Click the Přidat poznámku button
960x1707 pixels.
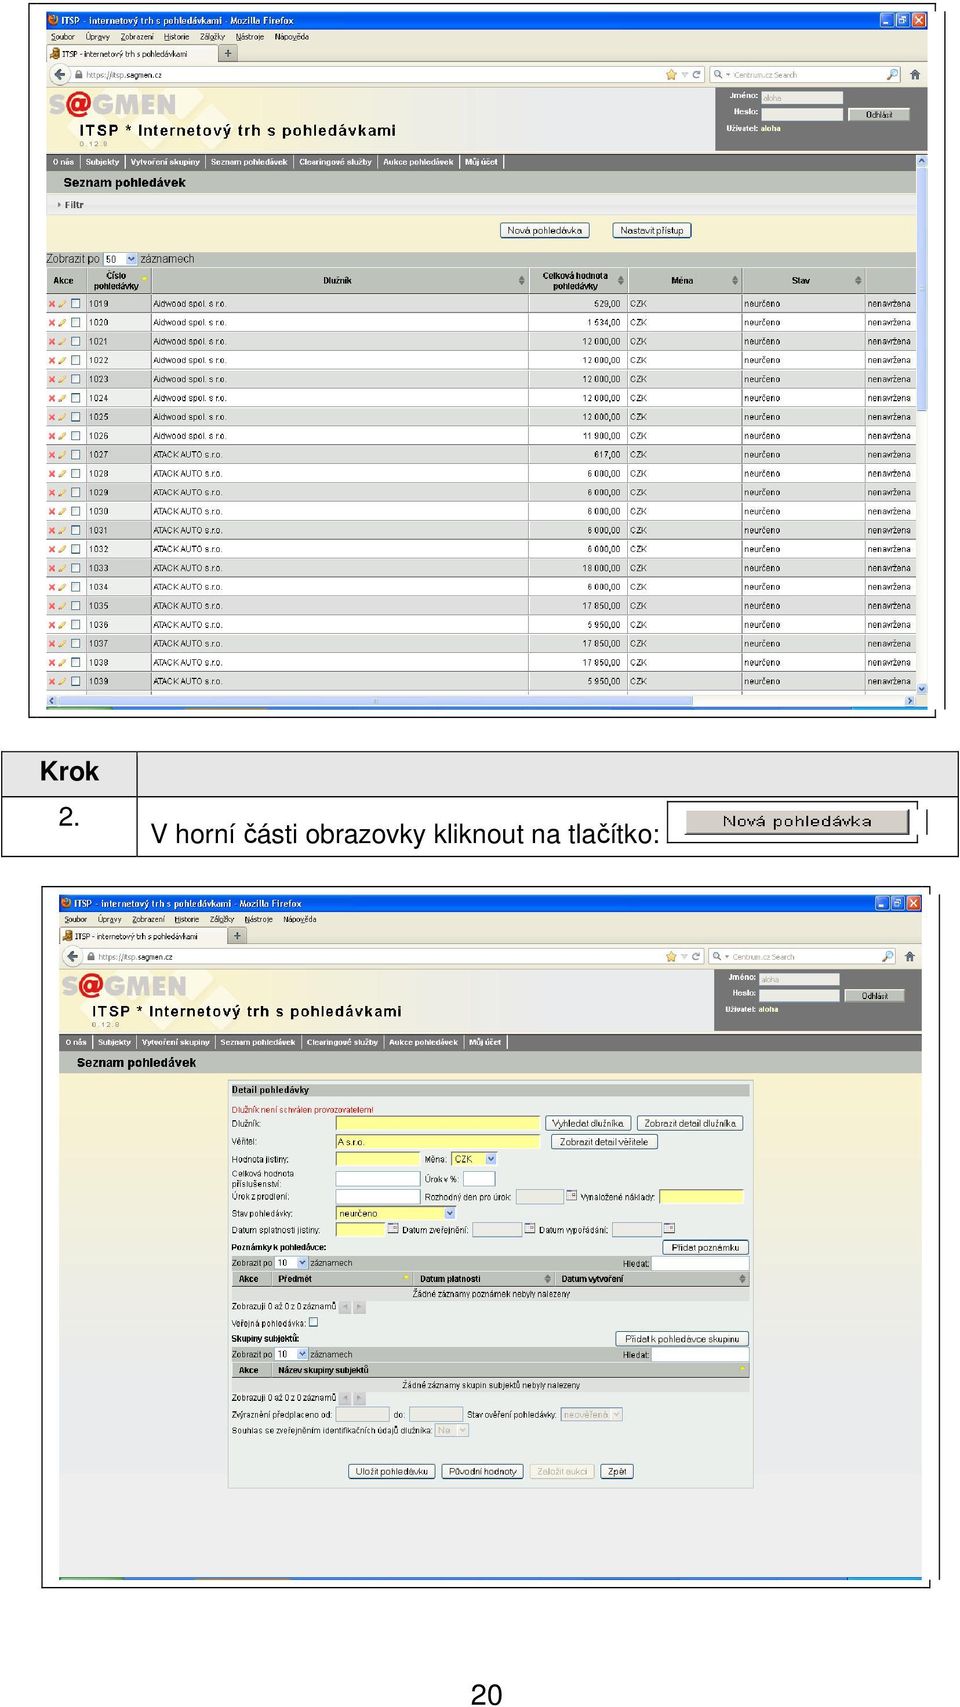tap(706, 1247)
